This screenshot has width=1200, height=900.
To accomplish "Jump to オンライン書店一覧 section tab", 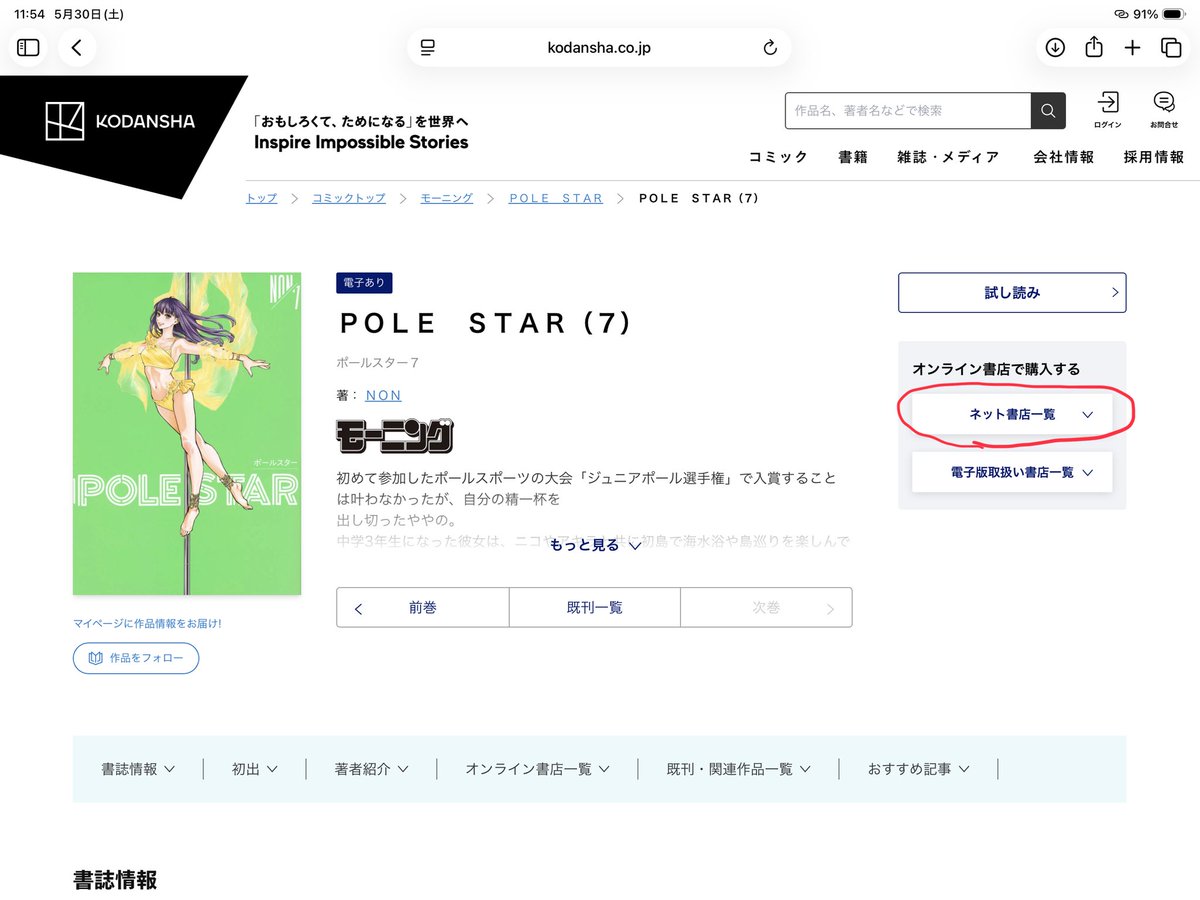I will [x=537, y=769].
